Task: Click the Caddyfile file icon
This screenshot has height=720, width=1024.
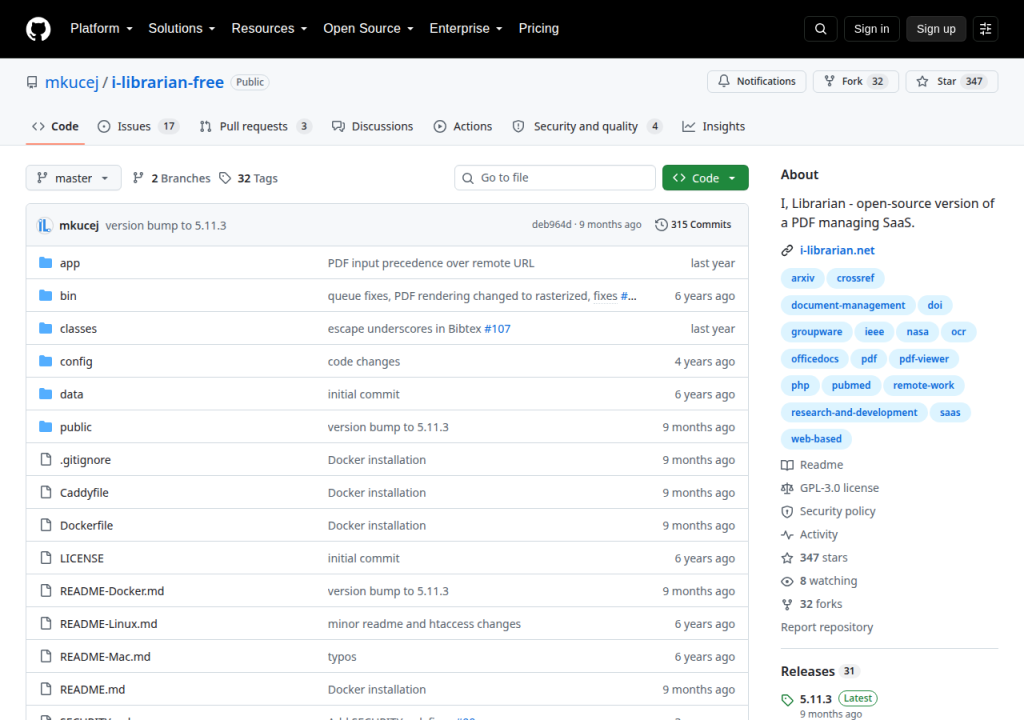Action: [45, 492]
